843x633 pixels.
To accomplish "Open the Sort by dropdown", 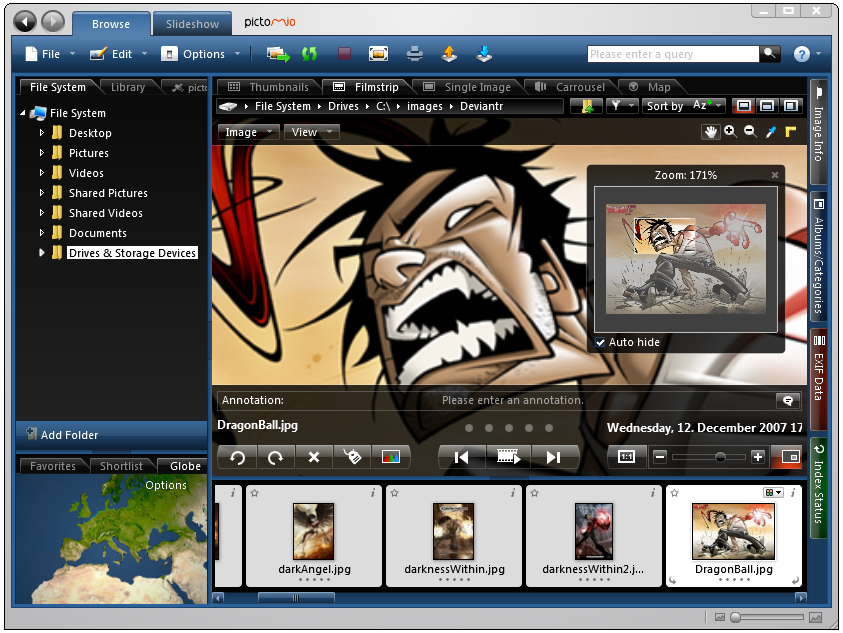I will tap(684, 106).
